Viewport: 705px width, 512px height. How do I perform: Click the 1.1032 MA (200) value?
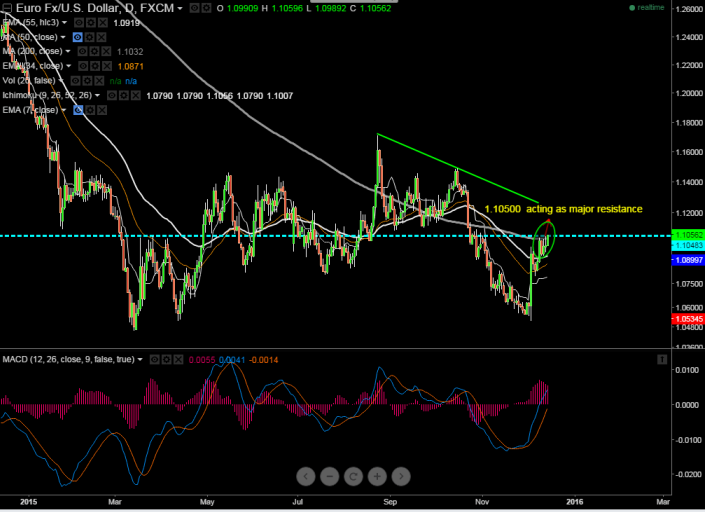click(130, 52)
